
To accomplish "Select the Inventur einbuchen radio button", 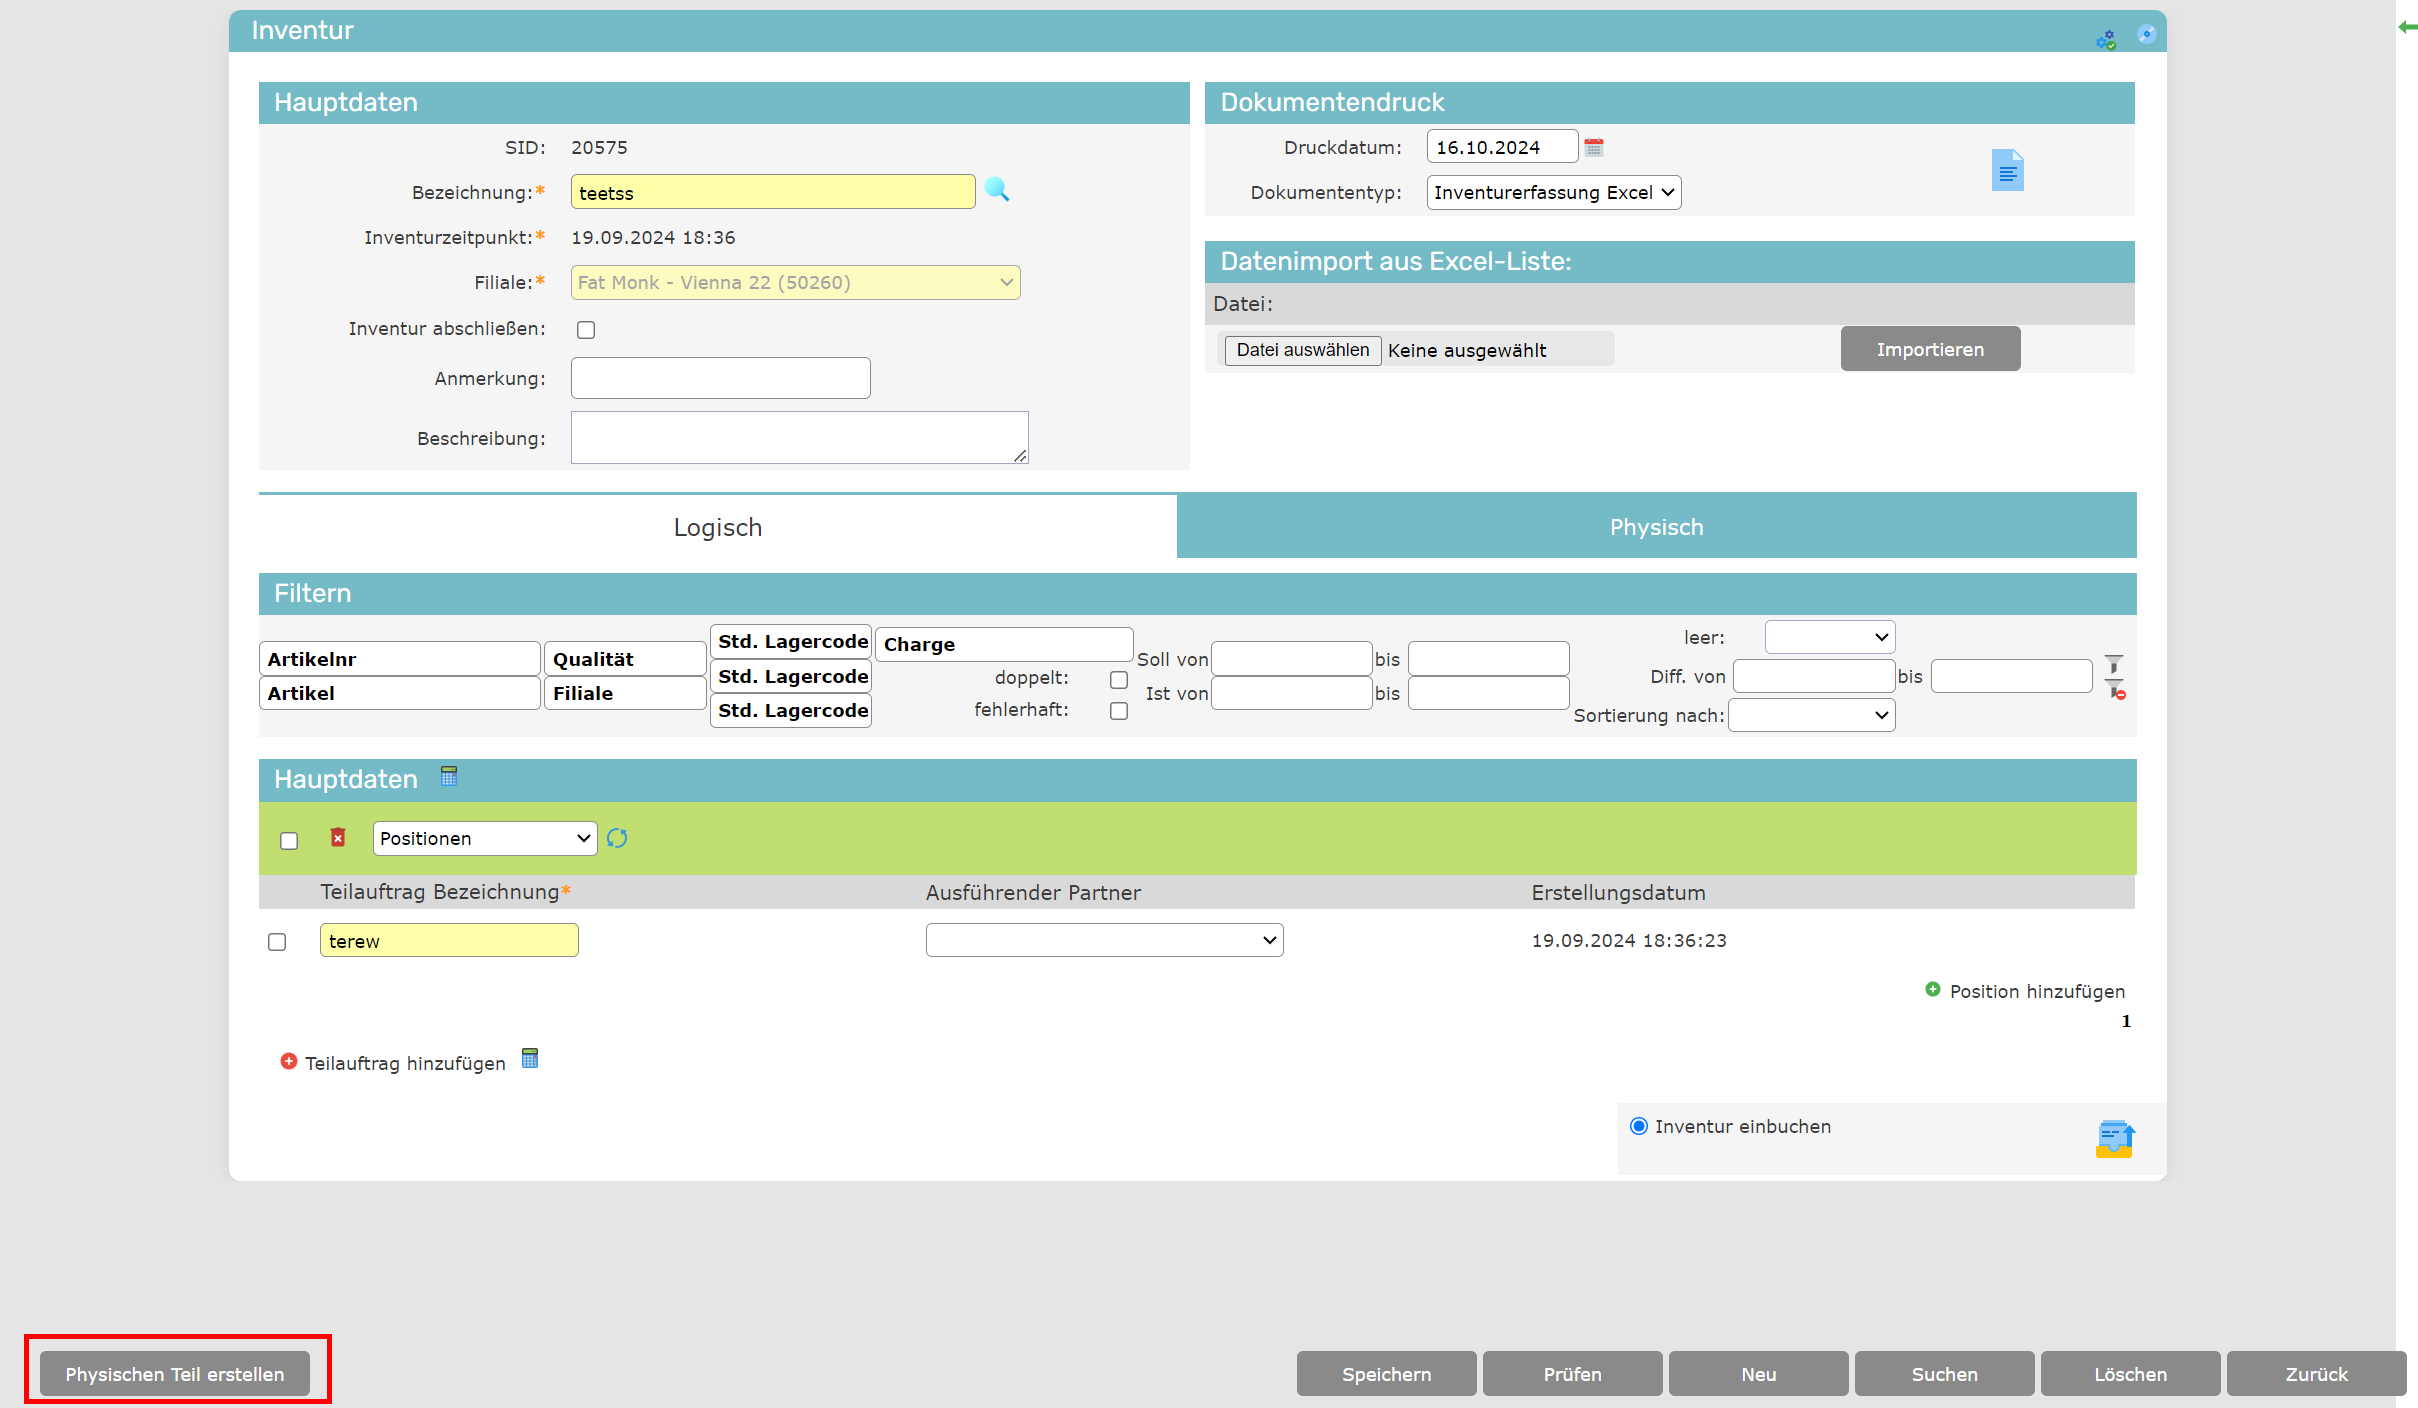I will (1638, 1126).
